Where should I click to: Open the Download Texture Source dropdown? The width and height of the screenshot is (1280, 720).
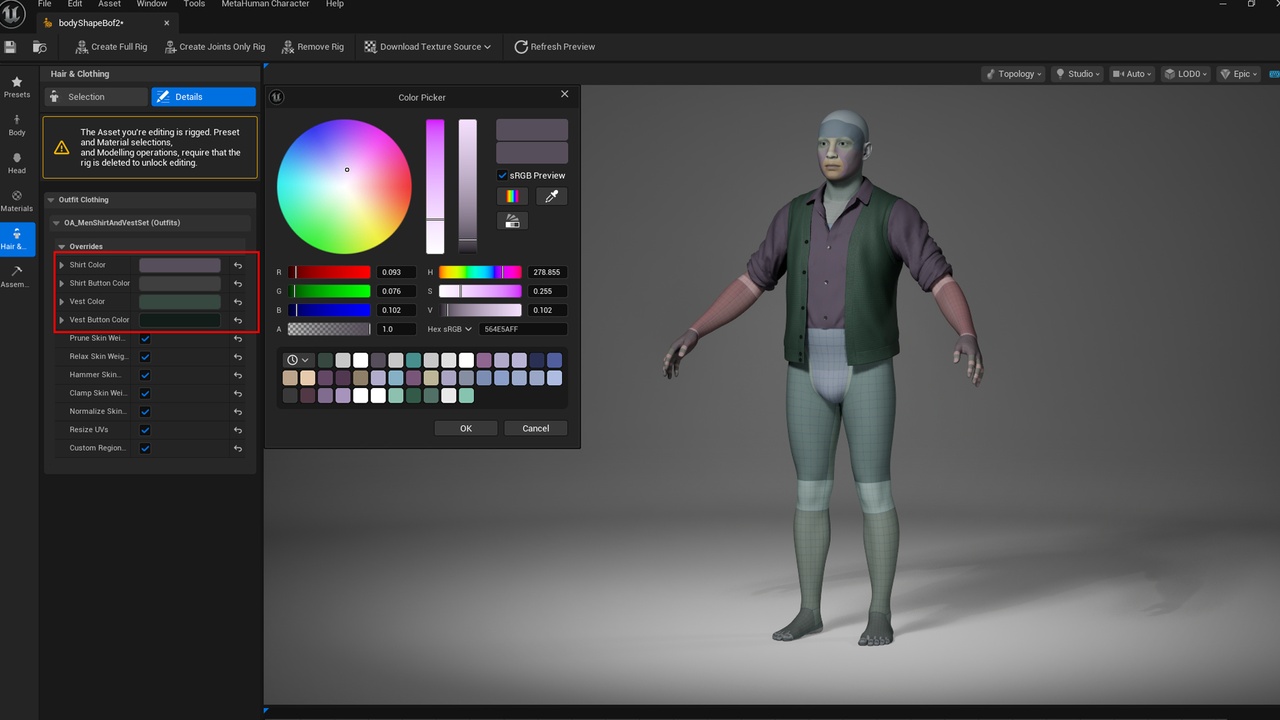[x=428, y=47]
